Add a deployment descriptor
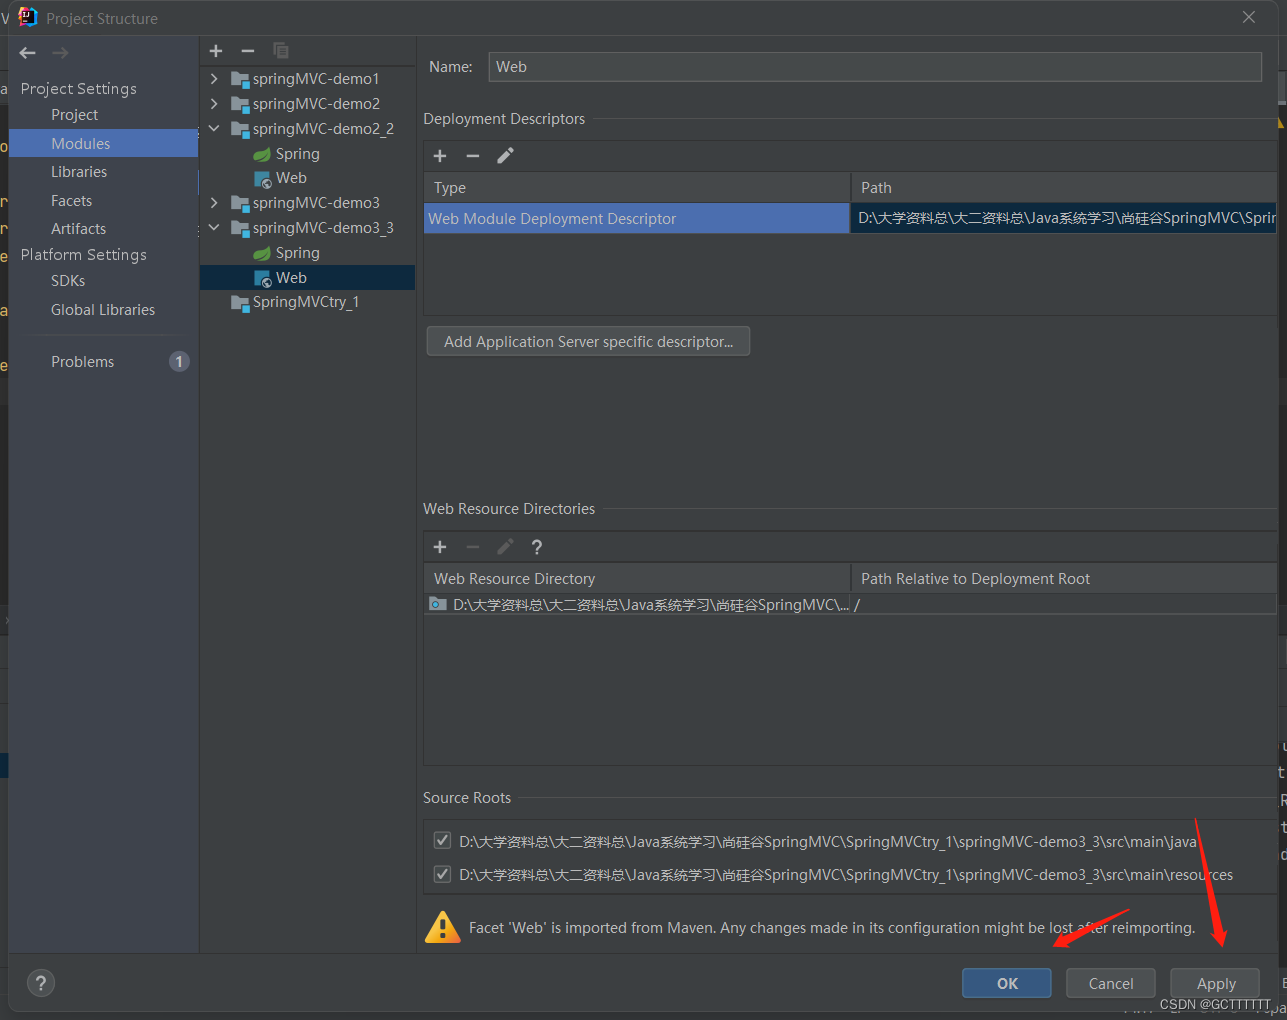Image resolution: width=1287 pixels, height=1020 pixels. coord(440,156)
